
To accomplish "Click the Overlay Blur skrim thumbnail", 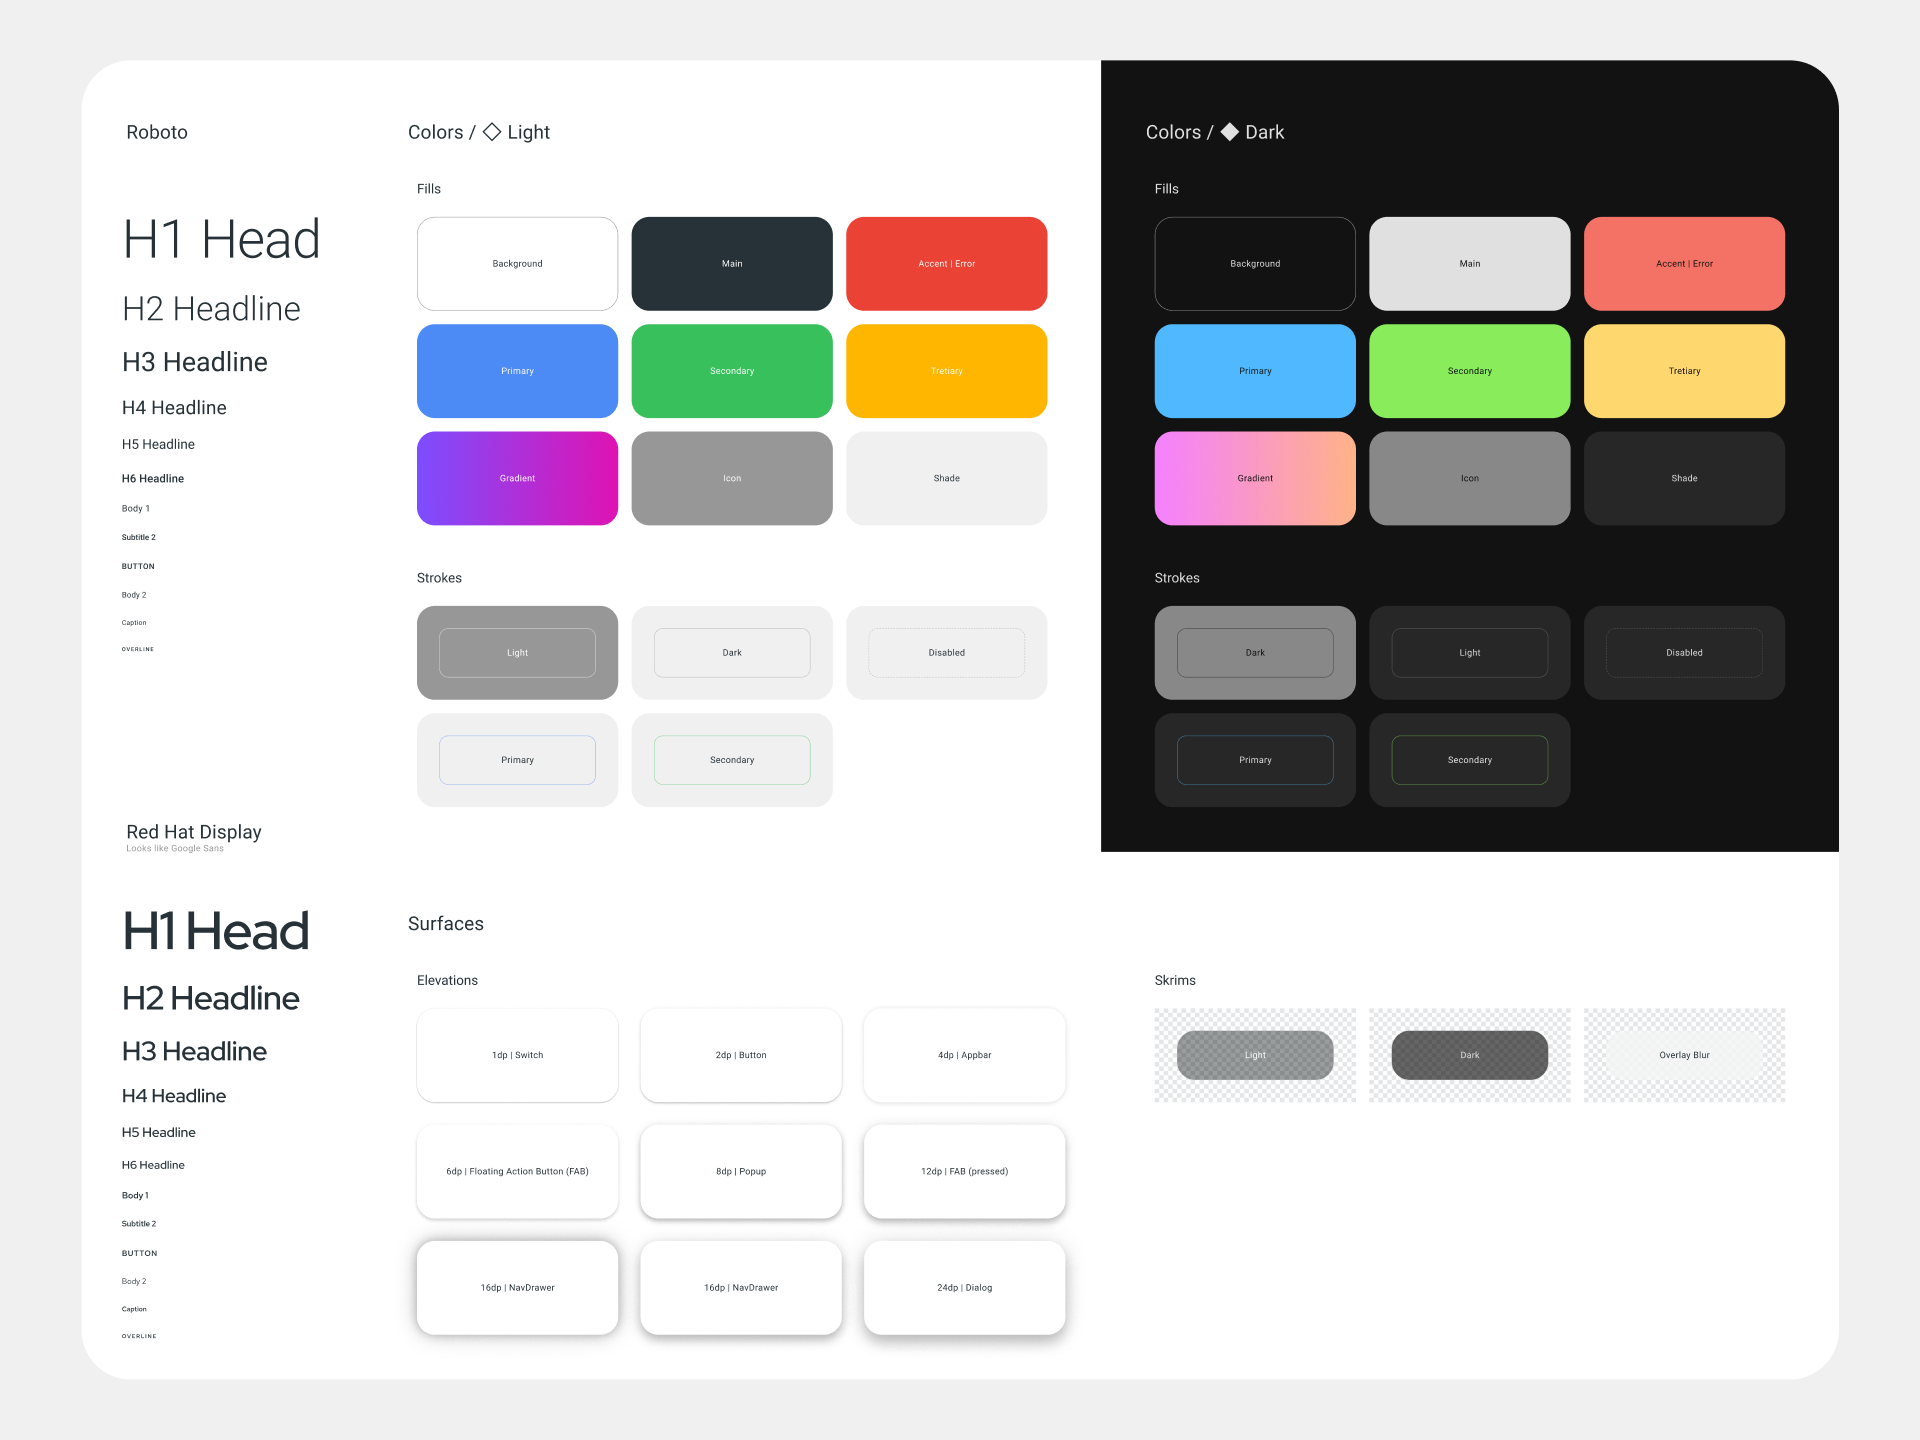I will point(1684,1054).
